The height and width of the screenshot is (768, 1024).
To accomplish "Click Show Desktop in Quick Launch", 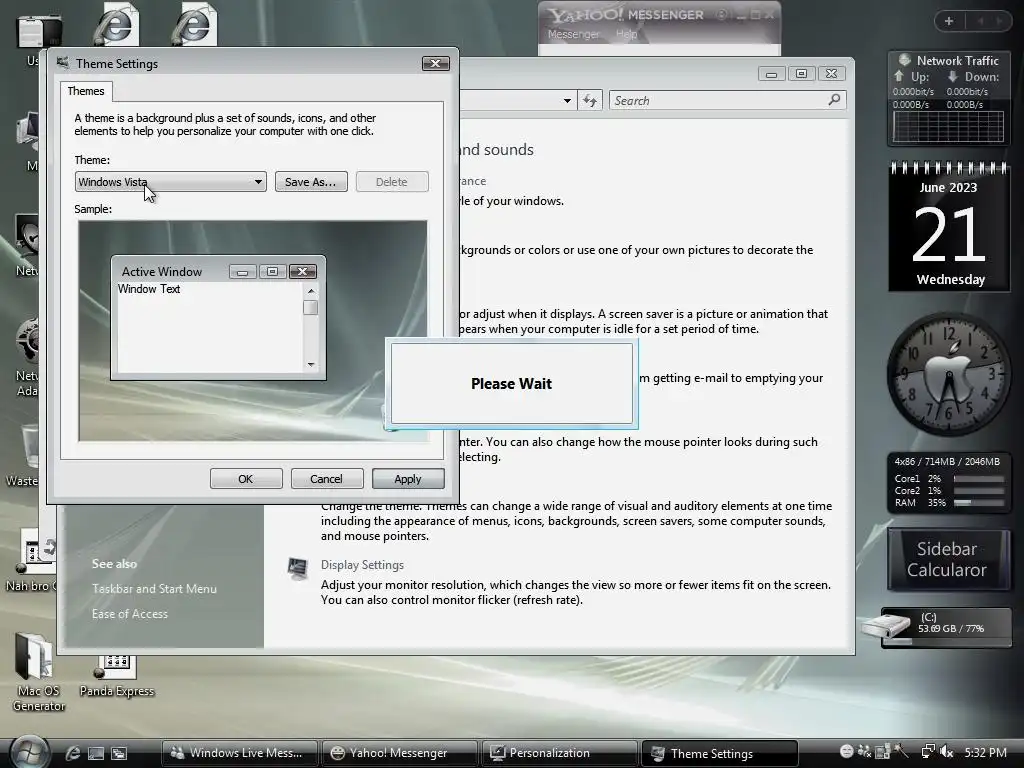I will pyautogui.click(x=96, y=753).
